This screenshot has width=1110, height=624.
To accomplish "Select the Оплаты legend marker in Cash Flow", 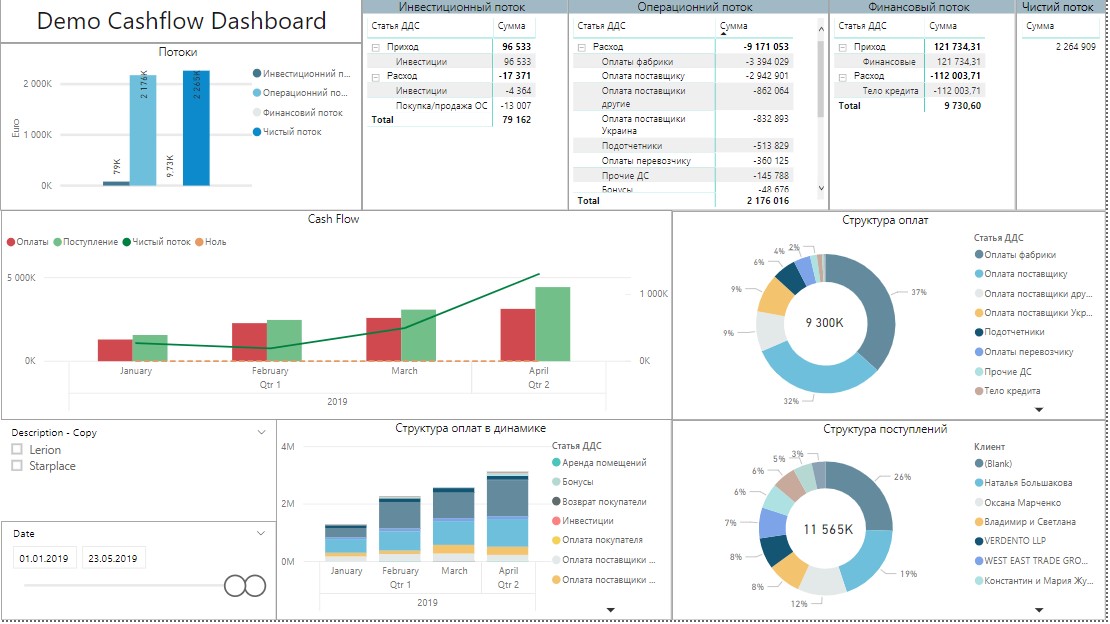I will click(x=11, y=242).
